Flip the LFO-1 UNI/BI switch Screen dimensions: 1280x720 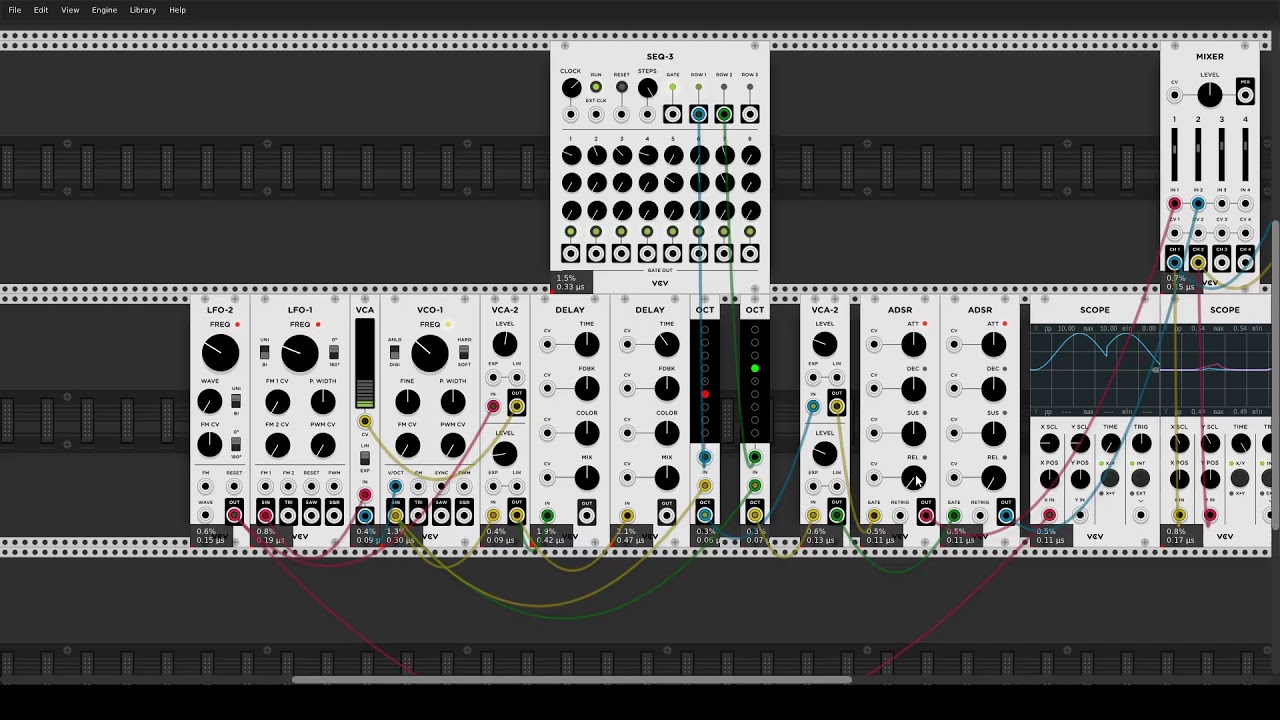click(264, 353)
